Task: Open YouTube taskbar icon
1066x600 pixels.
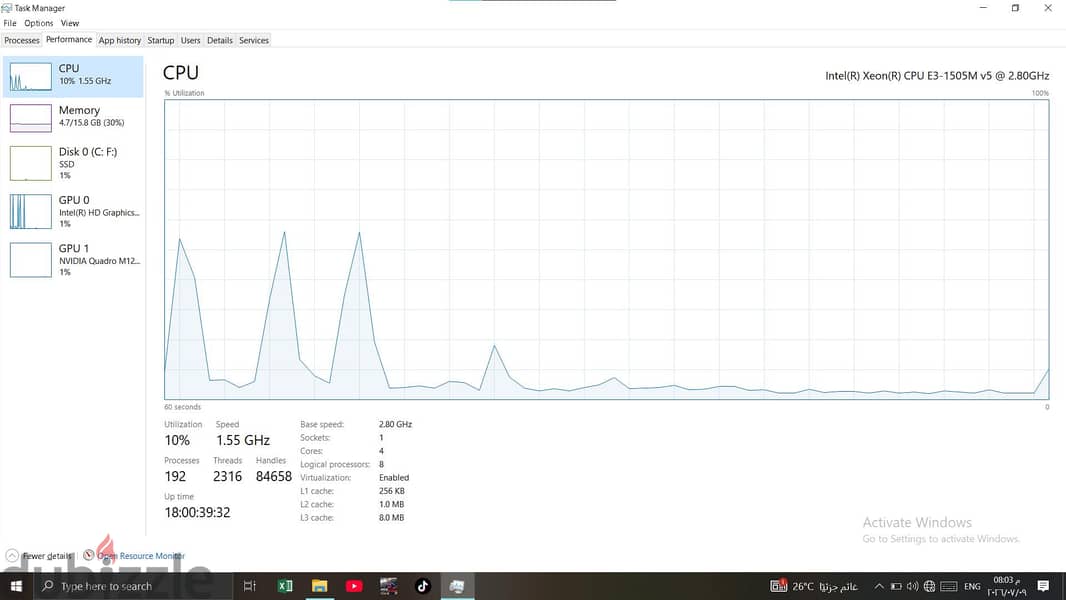Action: pyautogui.click(x=354, y=586)
